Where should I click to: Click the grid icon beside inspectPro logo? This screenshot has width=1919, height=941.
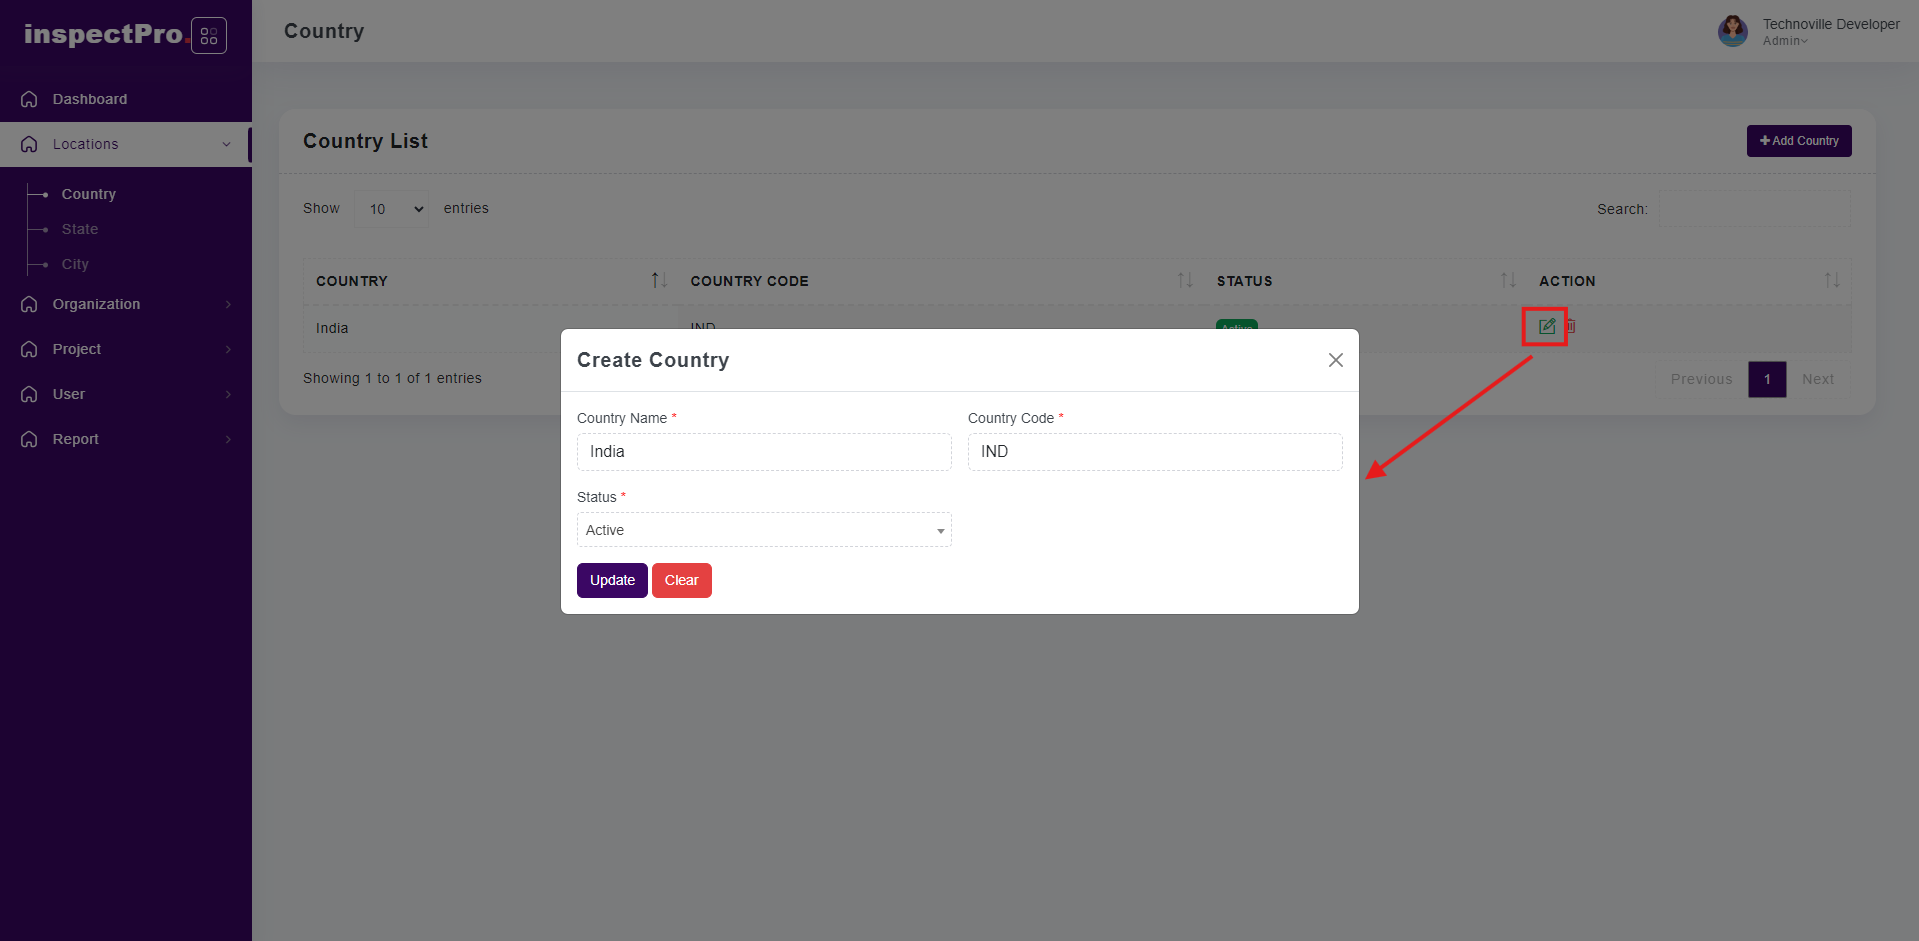[209, 36]
